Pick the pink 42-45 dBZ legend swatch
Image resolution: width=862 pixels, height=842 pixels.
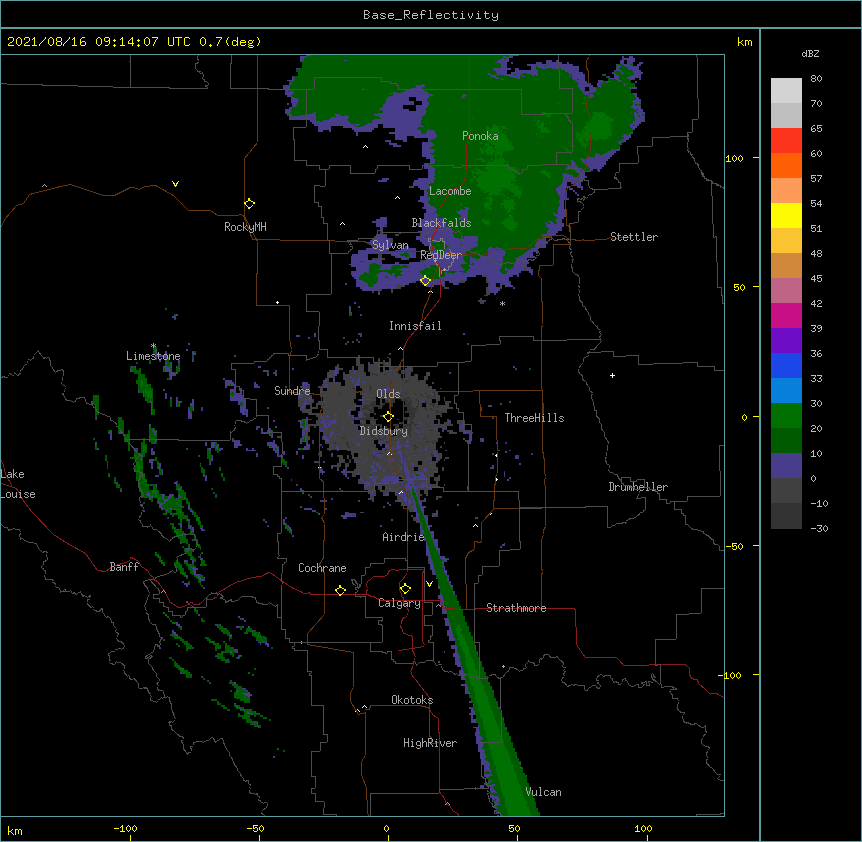click(x=786, y=291)
